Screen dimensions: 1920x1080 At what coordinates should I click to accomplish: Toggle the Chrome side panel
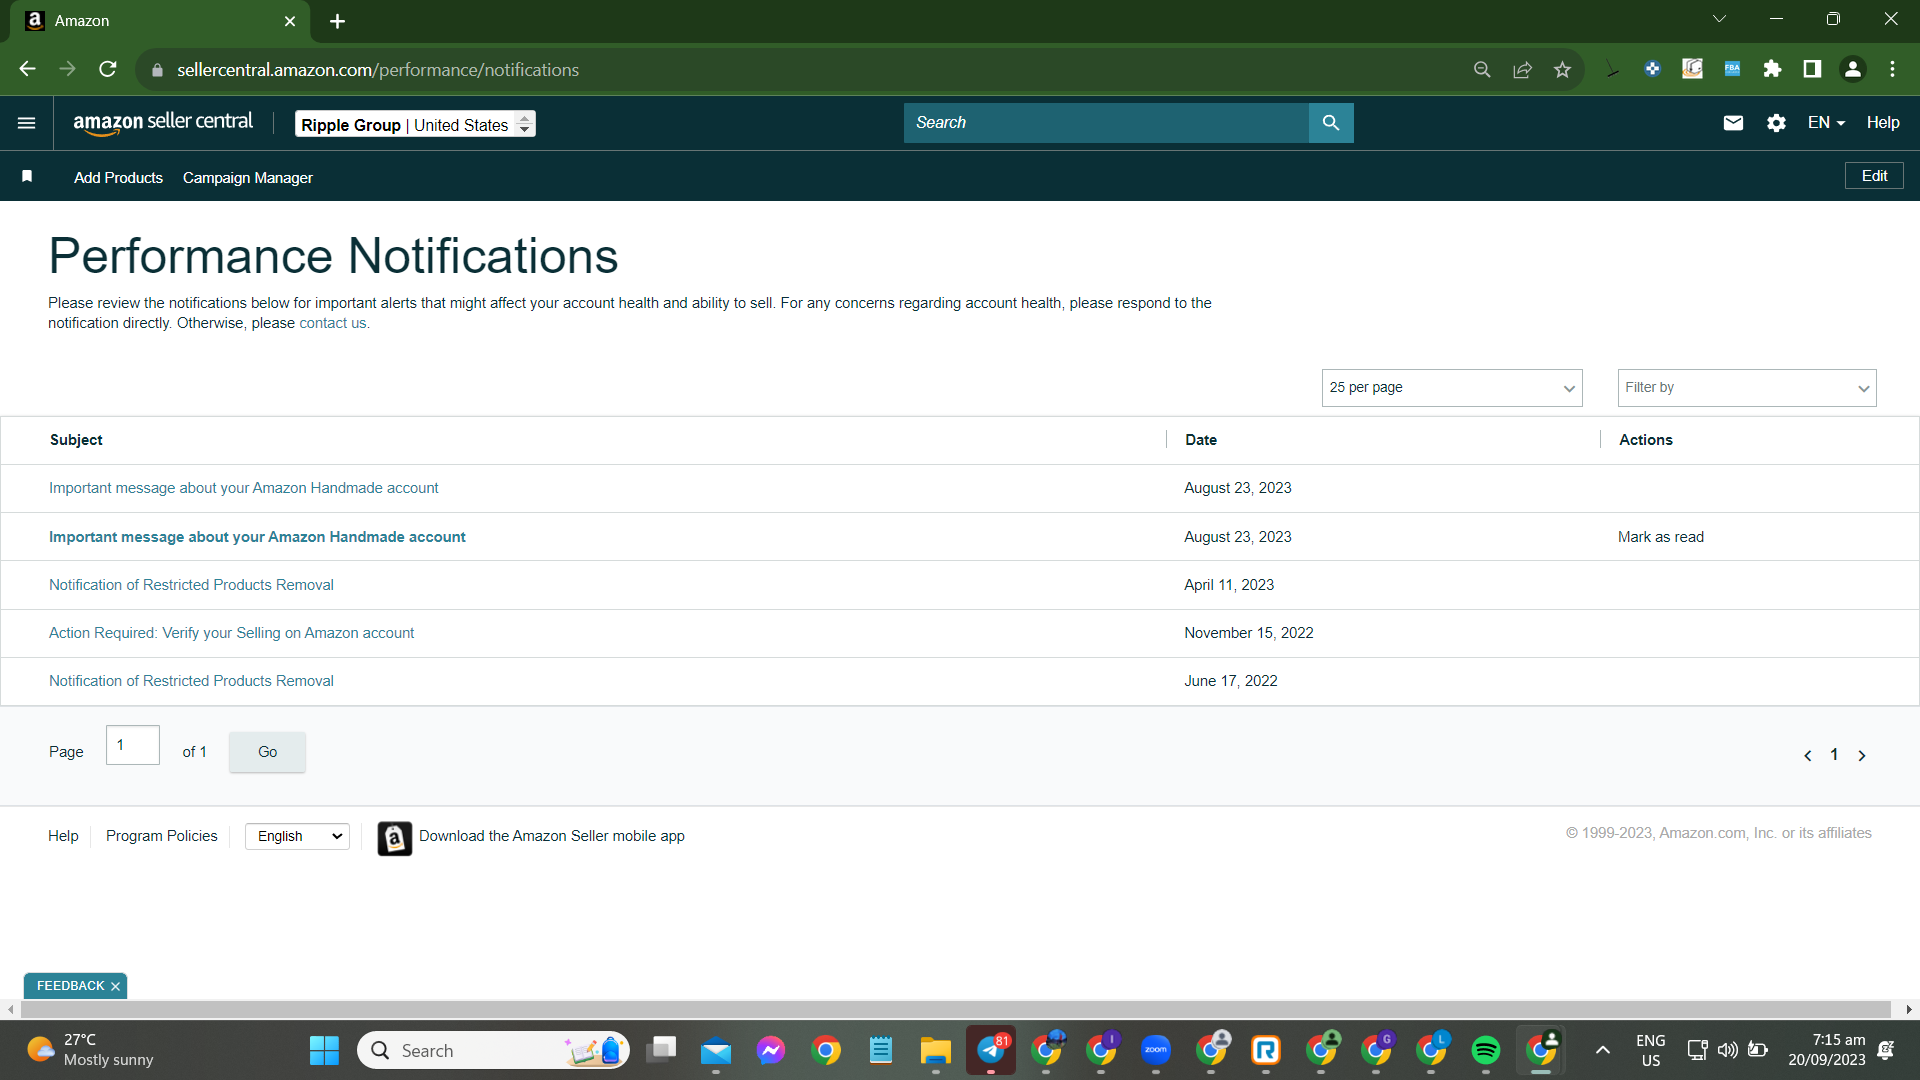1812,69
